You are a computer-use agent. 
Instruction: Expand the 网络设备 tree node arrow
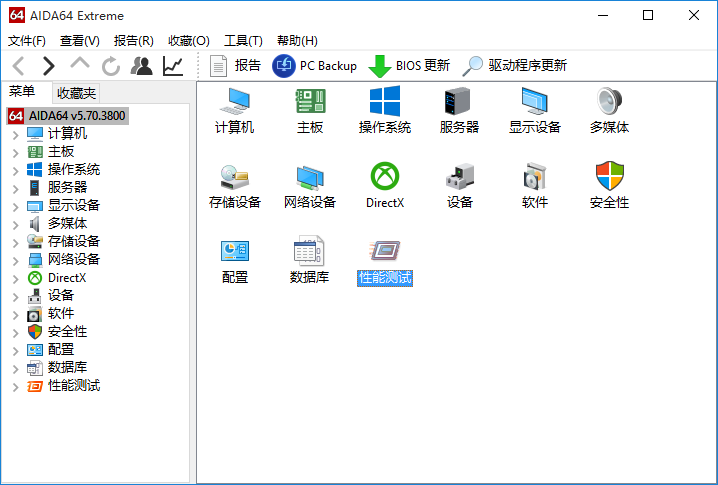[x=15, y=260]
